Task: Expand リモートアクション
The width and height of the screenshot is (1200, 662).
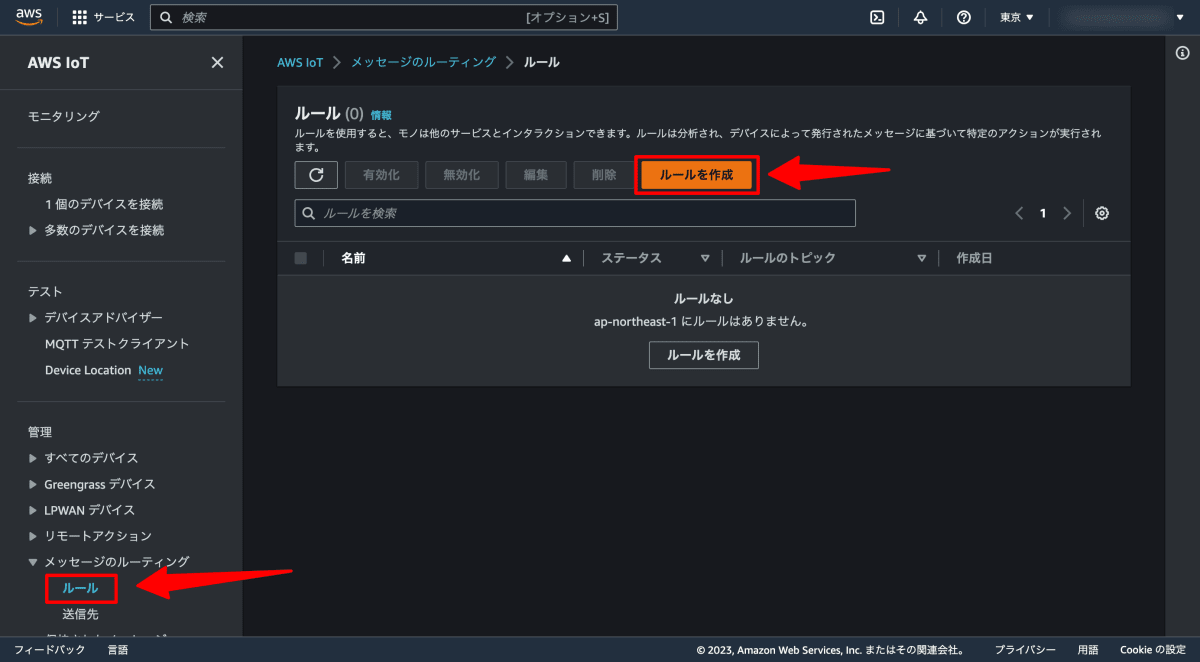Action: coord(33,536)
